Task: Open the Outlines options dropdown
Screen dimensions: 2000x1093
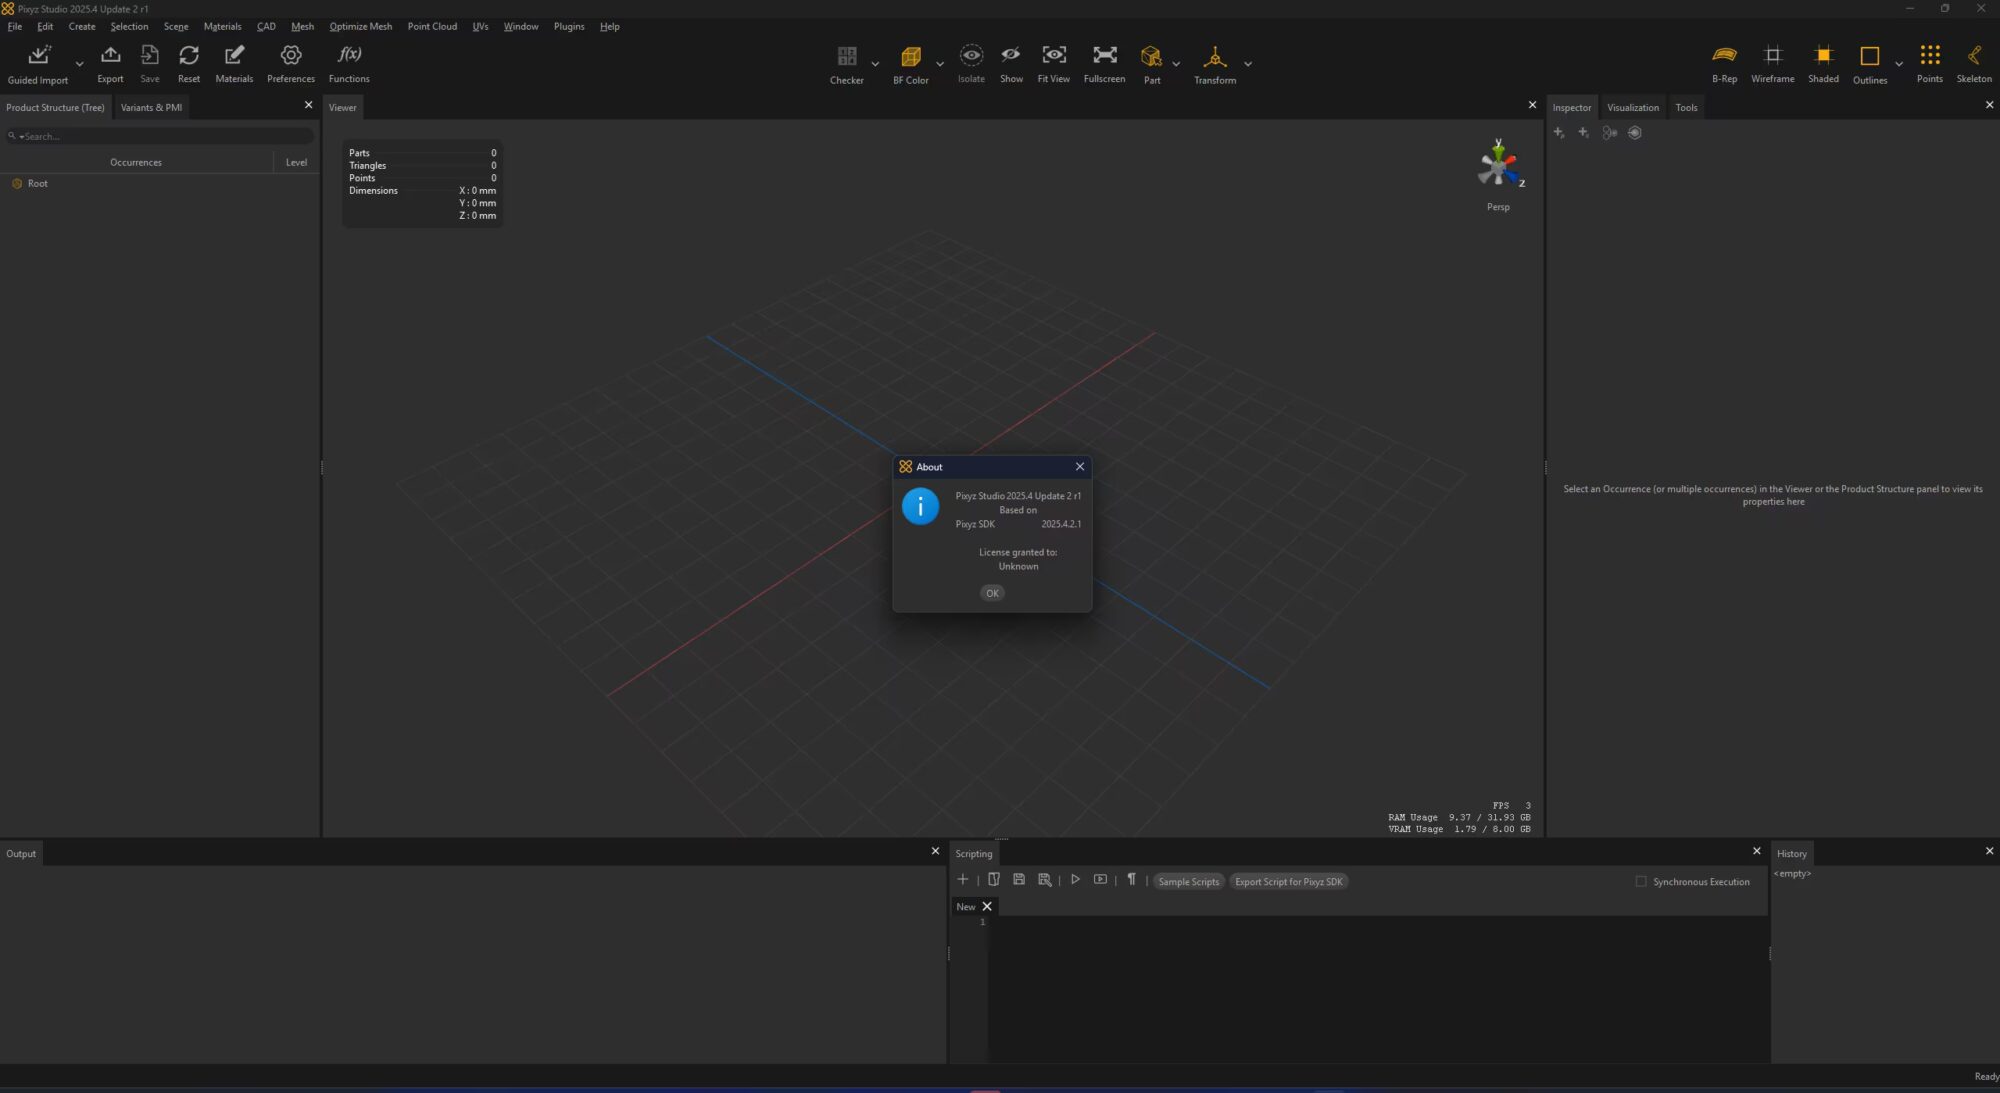Action: [1898, 65]
